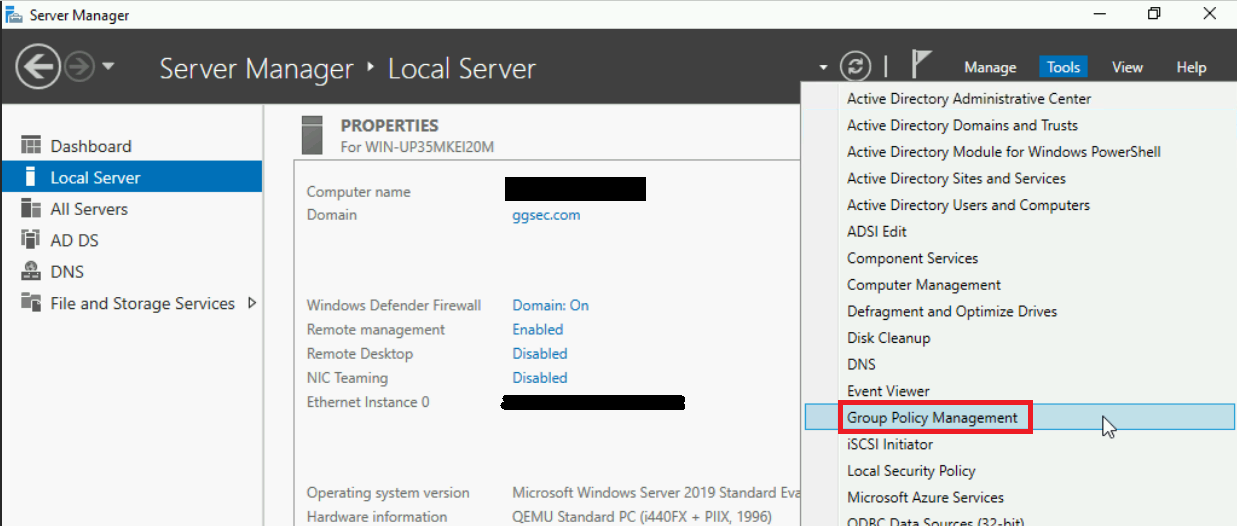Screen dimensions: 1237x526
Task: Click the refresh icon in header
Action: 855,67
